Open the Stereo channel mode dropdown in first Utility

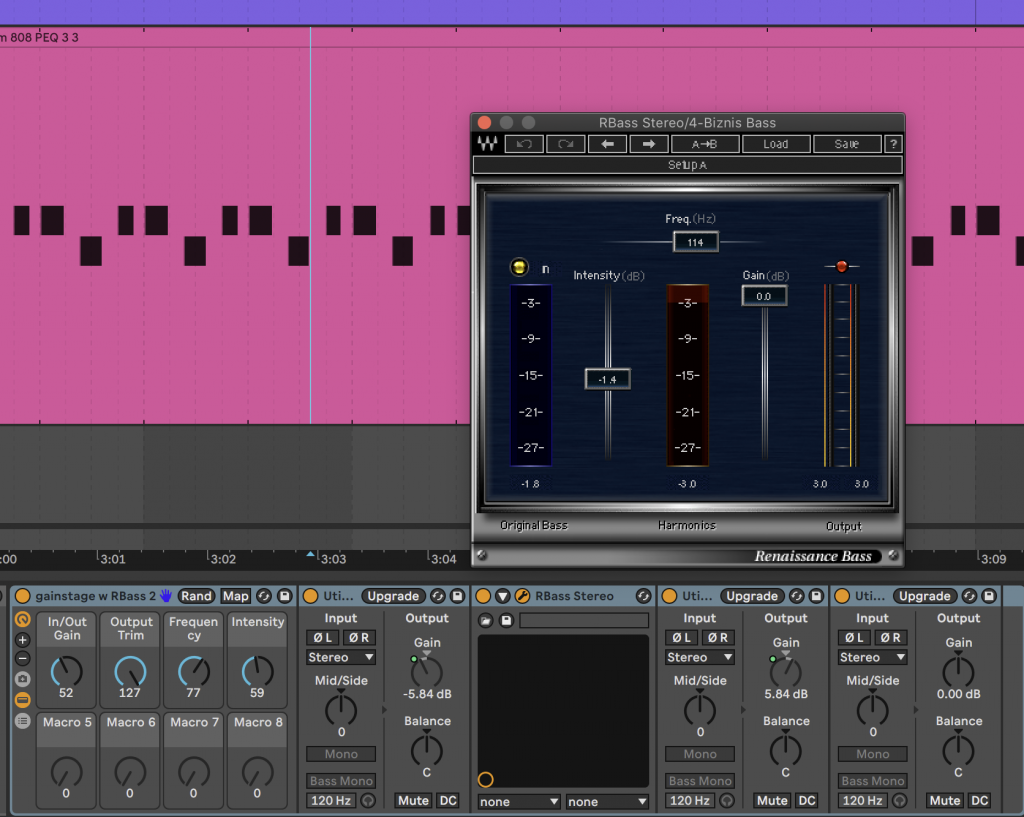coord(341,657)
